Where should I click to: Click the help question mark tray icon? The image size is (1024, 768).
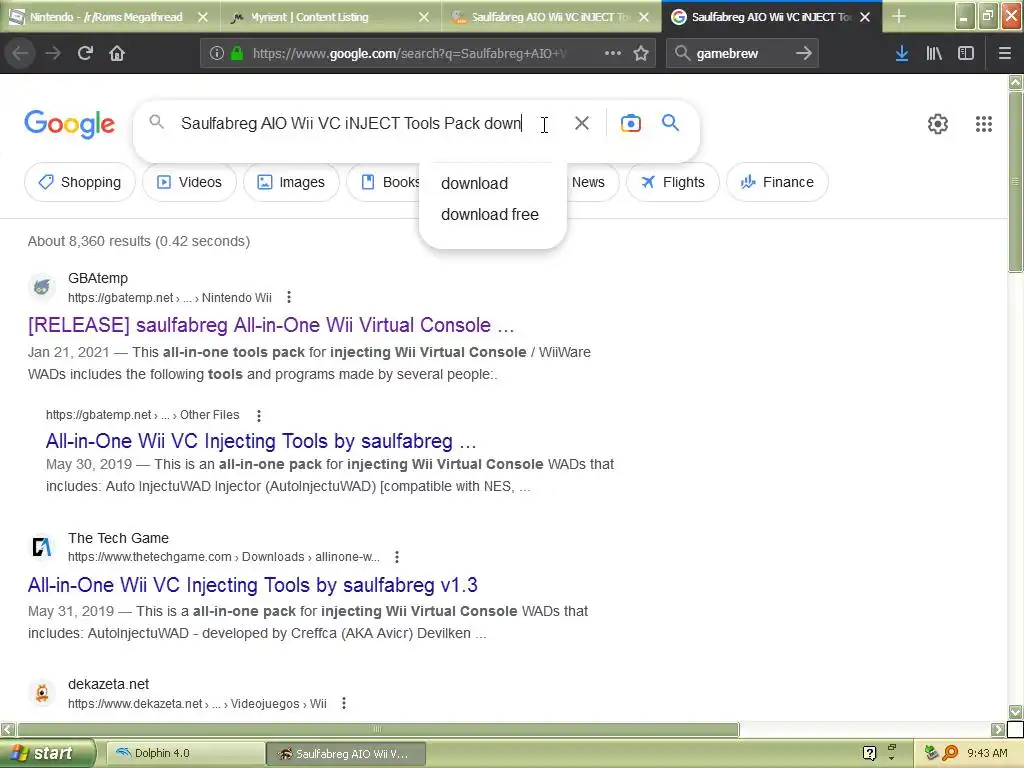click(869, 754)
